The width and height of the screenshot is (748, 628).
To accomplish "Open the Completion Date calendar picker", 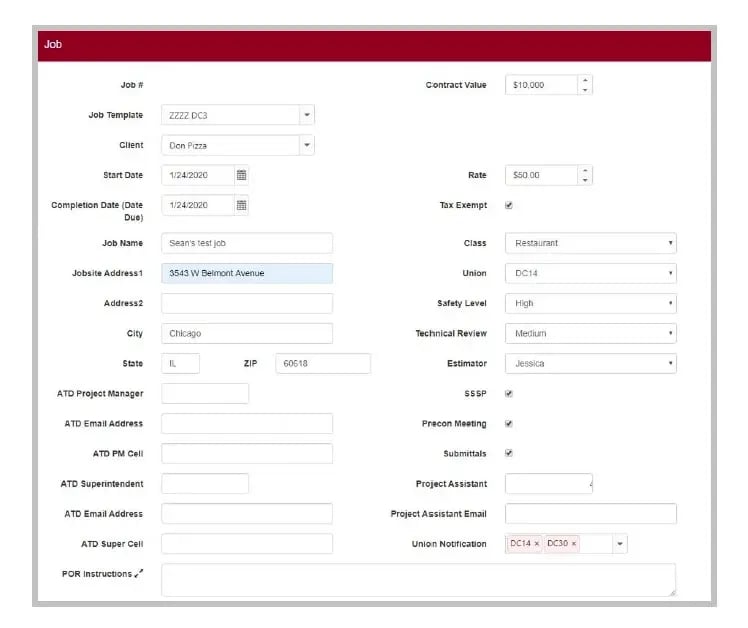I will coord(241,205).
